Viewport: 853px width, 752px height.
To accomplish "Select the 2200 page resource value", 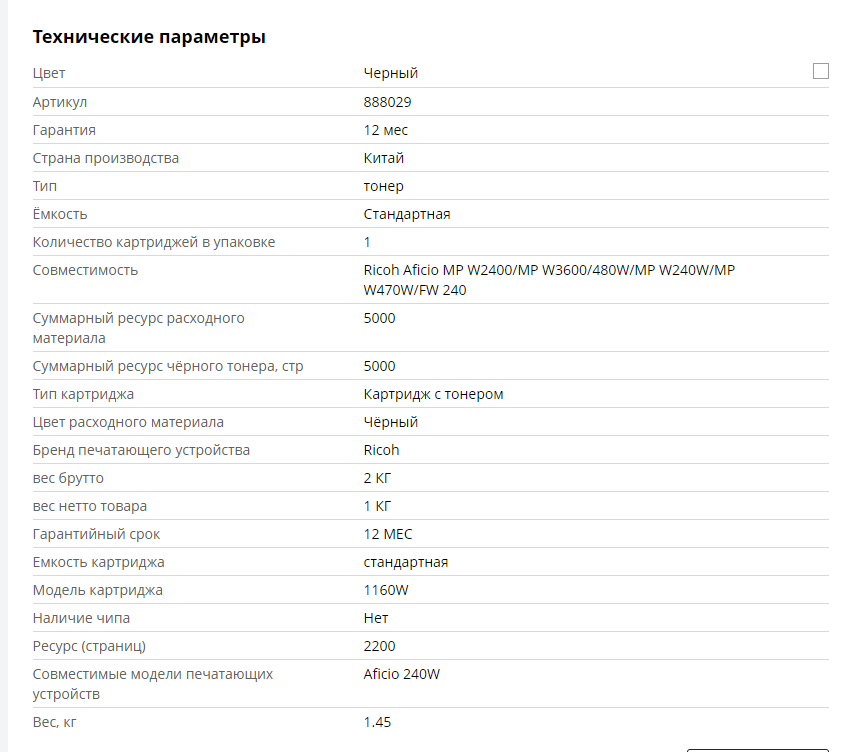I will pyautogui.click(x=379, y=646).
